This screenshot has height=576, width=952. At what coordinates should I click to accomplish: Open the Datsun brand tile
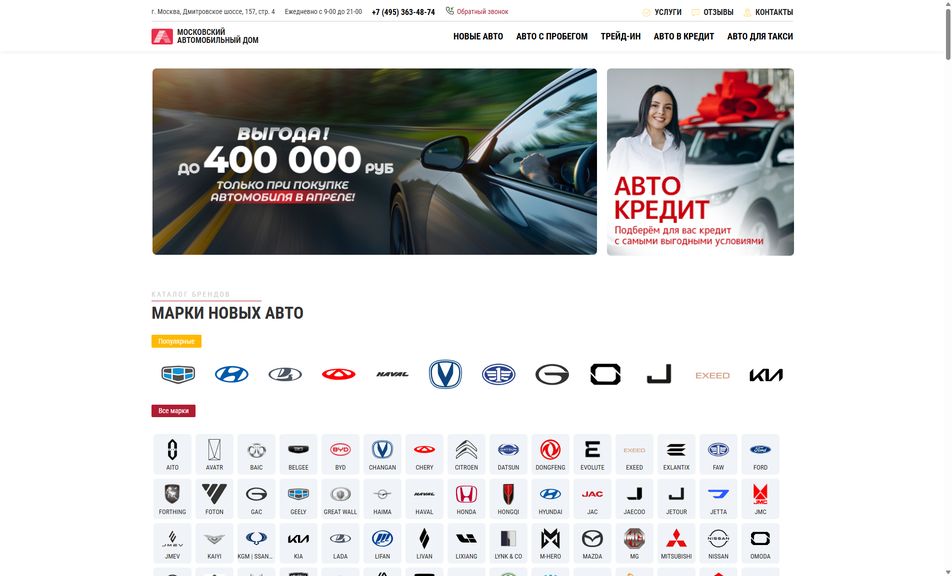pyautogui.click(x=508, y=454)
